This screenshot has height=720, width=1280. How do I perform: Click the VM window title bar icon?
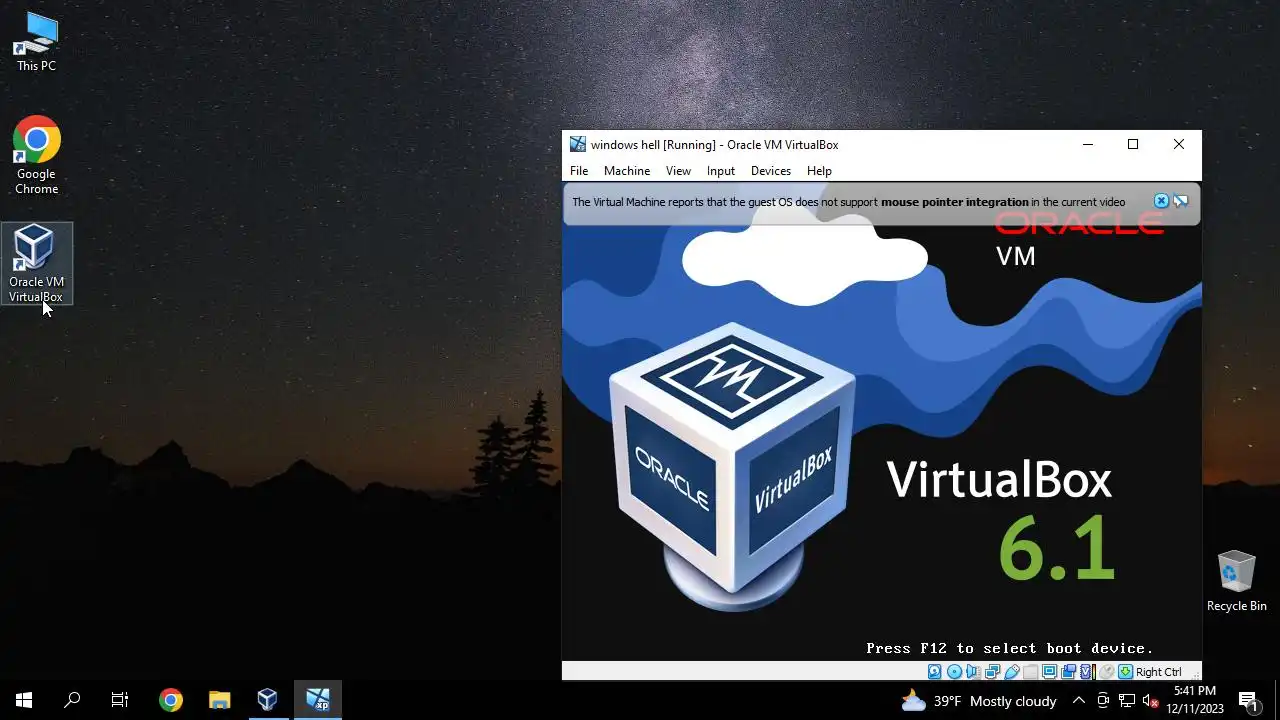[577, 144]
